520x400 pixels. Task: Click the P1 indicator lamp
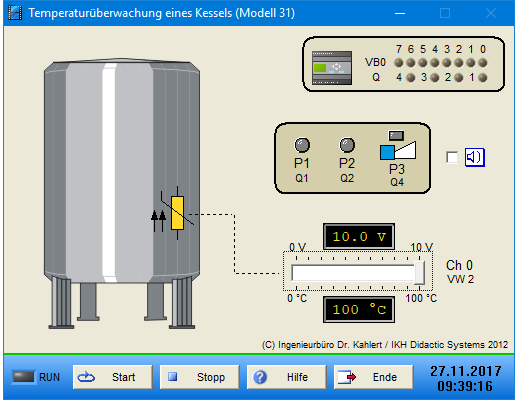tap(302, 145)
